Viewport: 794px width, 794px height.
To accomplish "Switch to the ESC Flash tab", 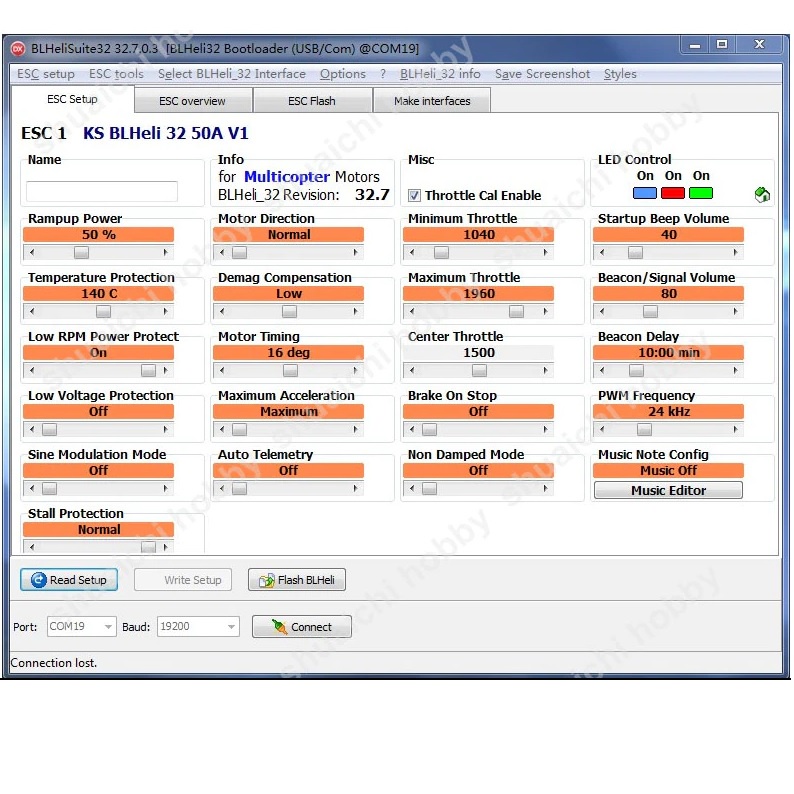I will [x=312, y=101].
